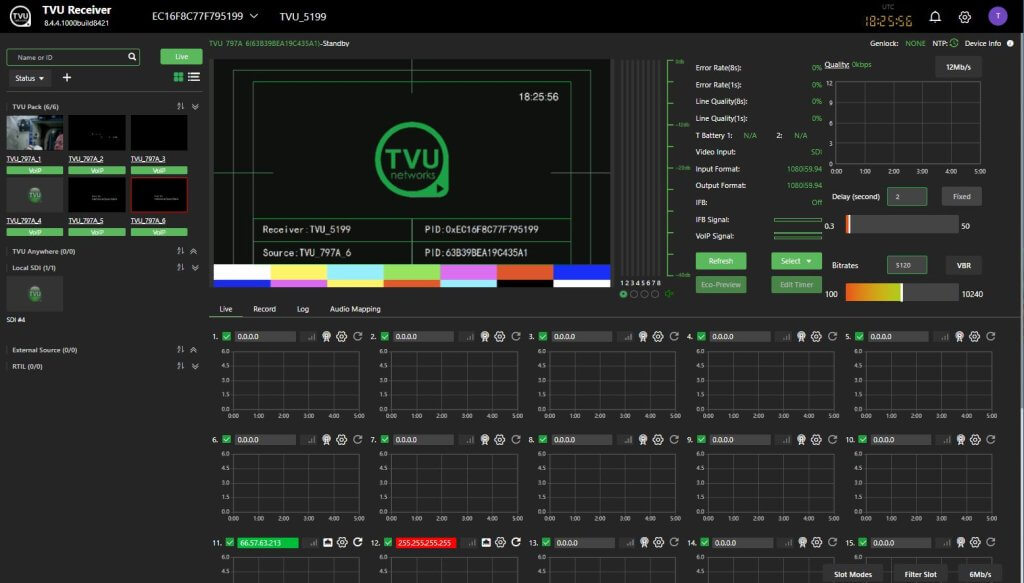
Task: Click the green Live button
Action: tap(182, 57)
